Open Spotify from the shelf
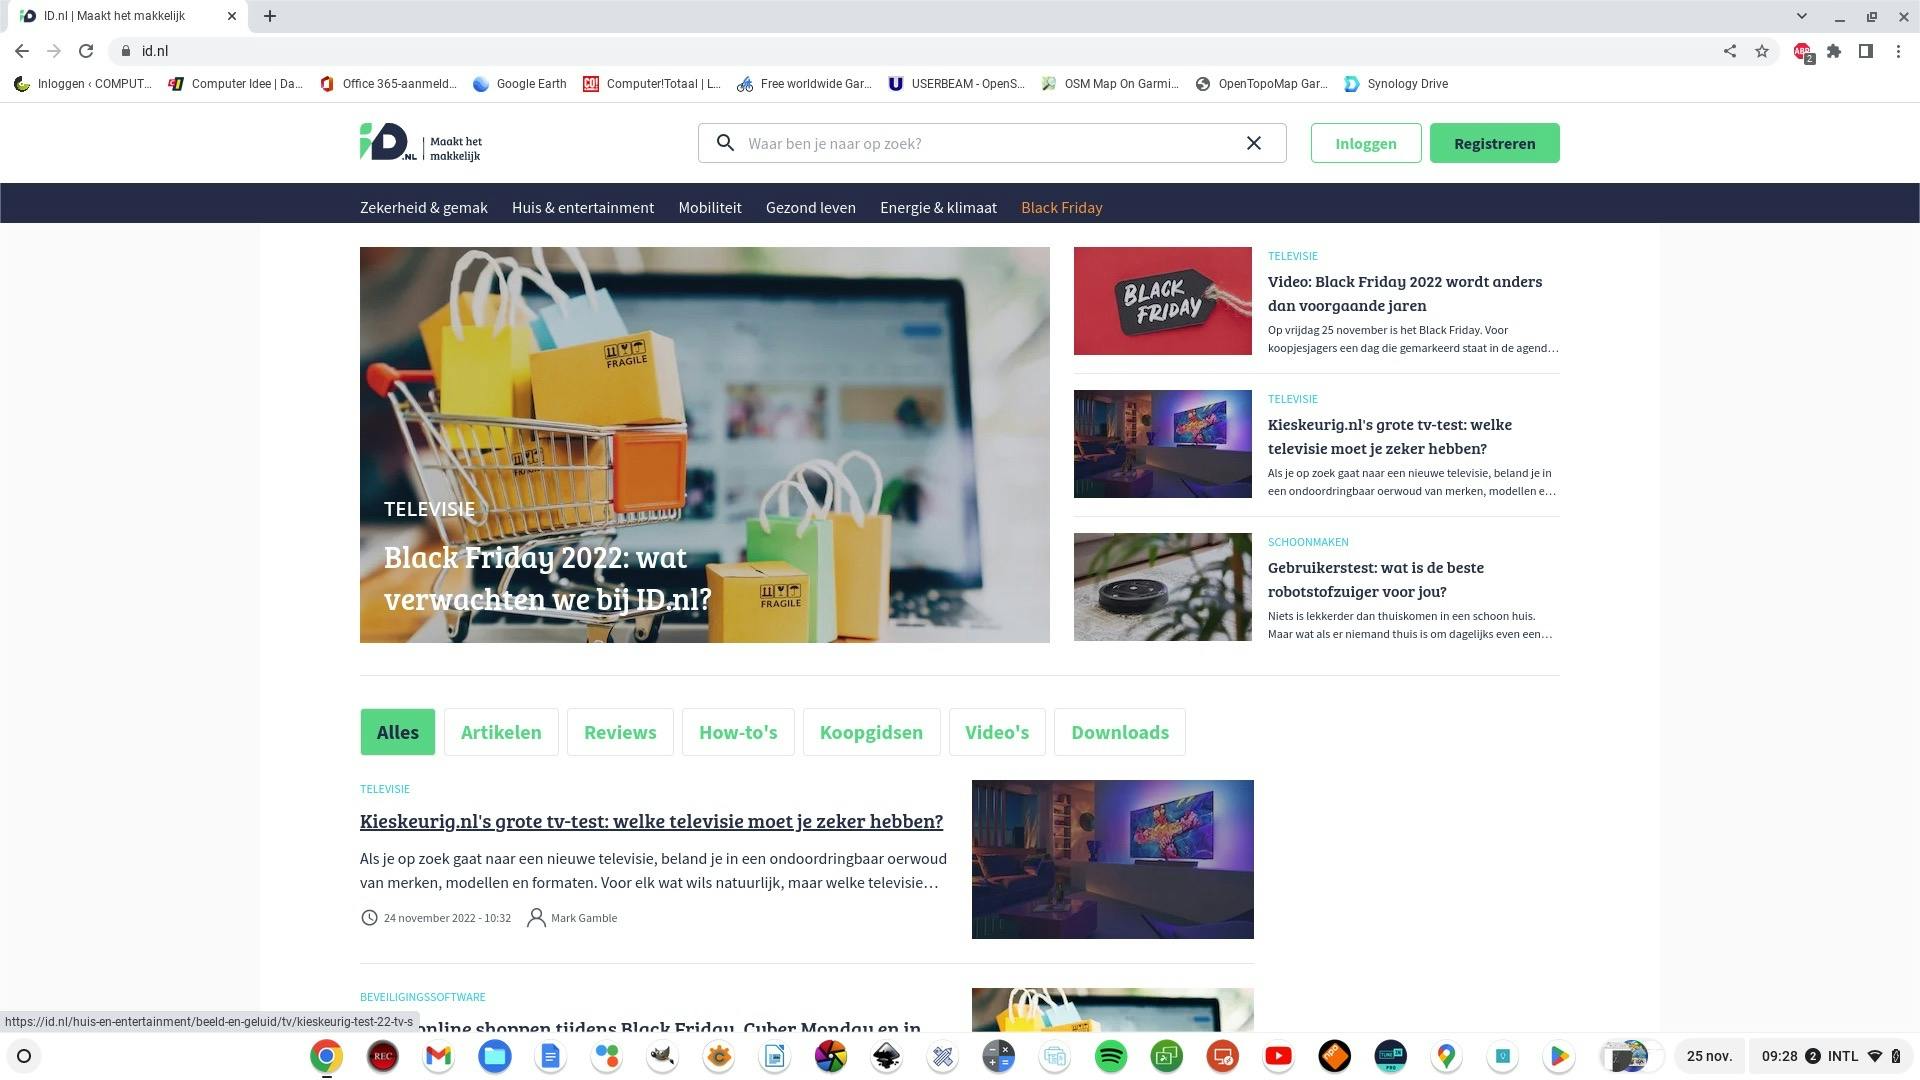The width and height of the screenshot is (1920, 1080). [x=1111, y=1056]
